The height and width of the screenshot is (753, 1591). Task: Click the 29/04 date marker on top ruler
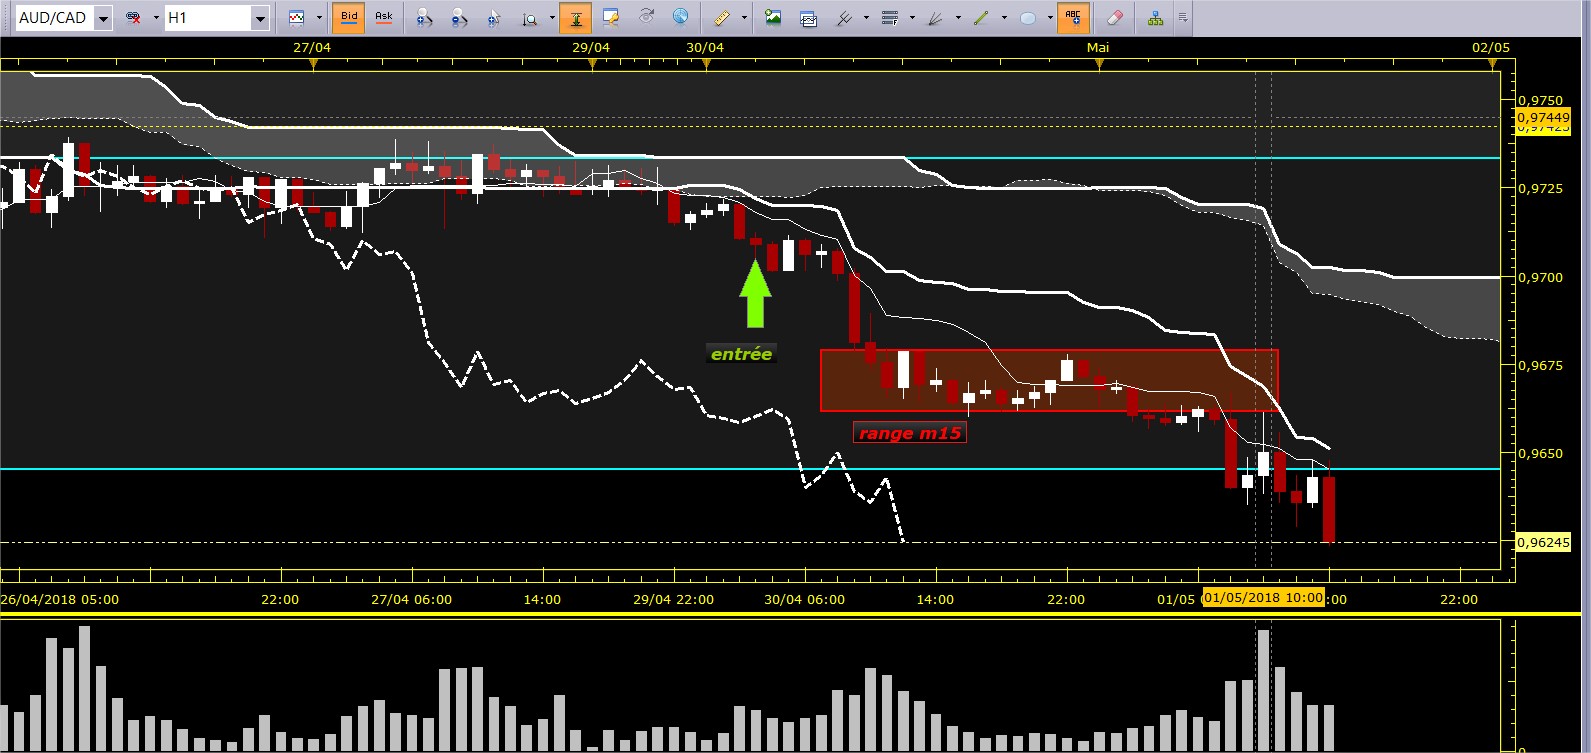click(591, 47)
